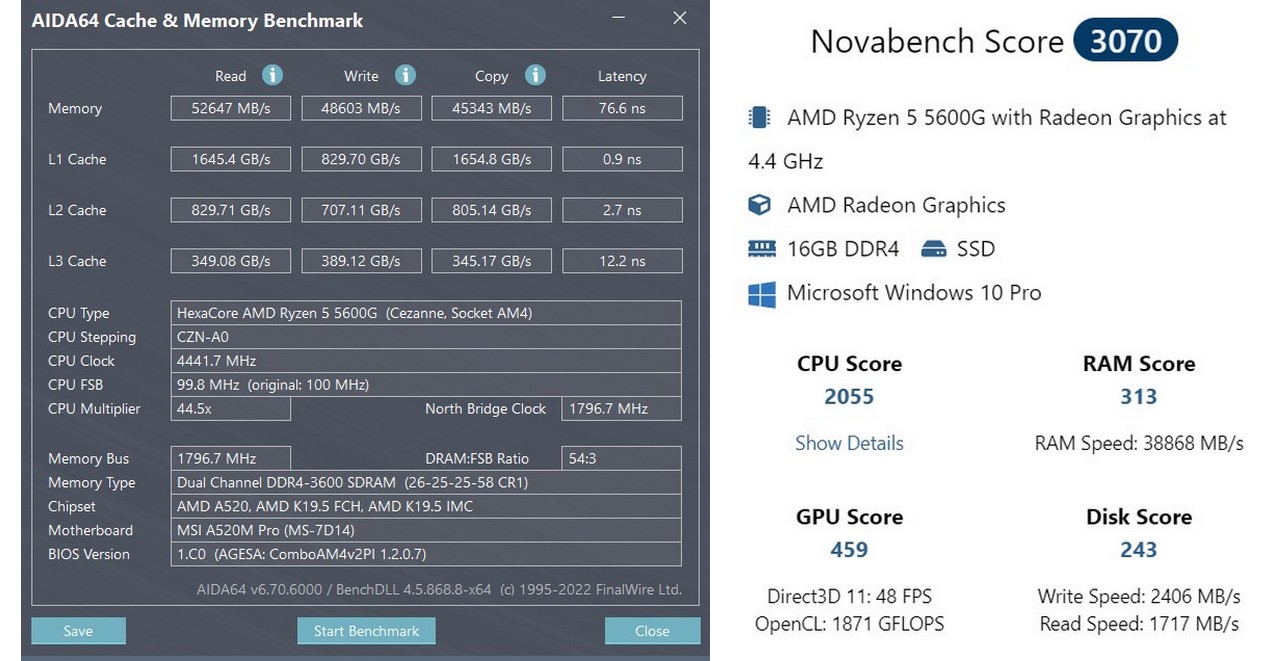Click the Radeon Graphics cube icon

point(760,205)
